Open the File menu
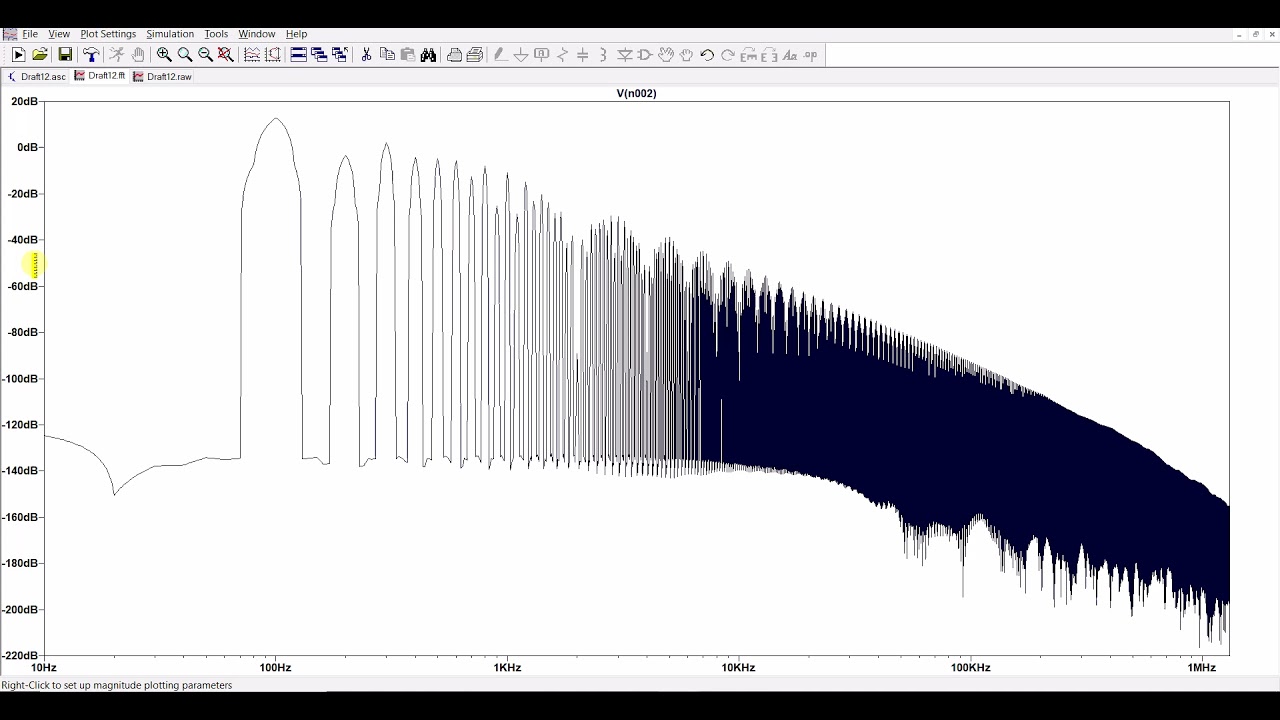Image resolution: width=1280 pixels, height=720 pixels. (30, 34)
